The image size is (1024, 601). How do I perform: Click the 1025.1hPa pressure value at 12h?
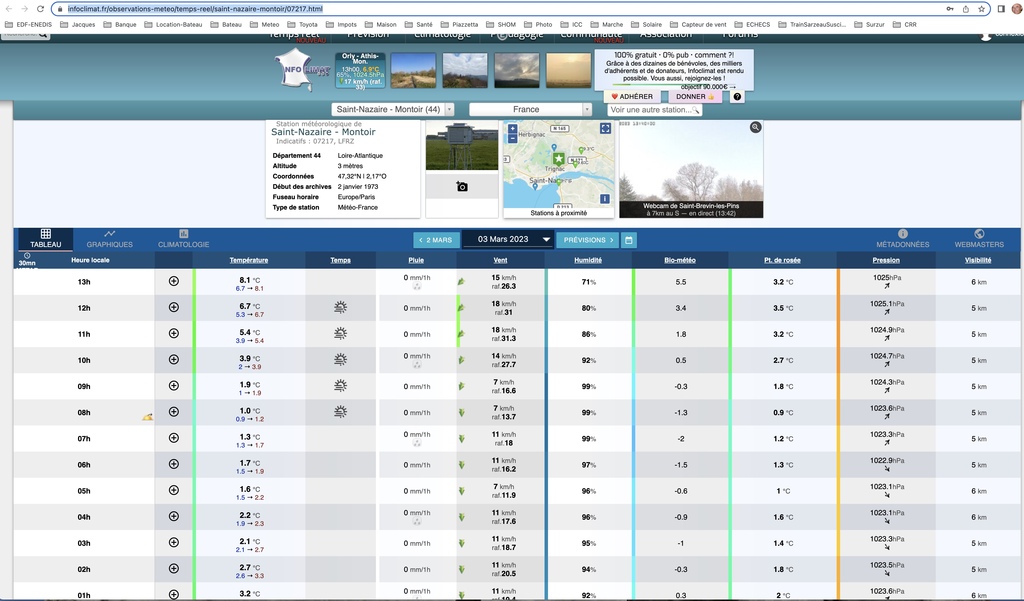[x=886, y=304]
